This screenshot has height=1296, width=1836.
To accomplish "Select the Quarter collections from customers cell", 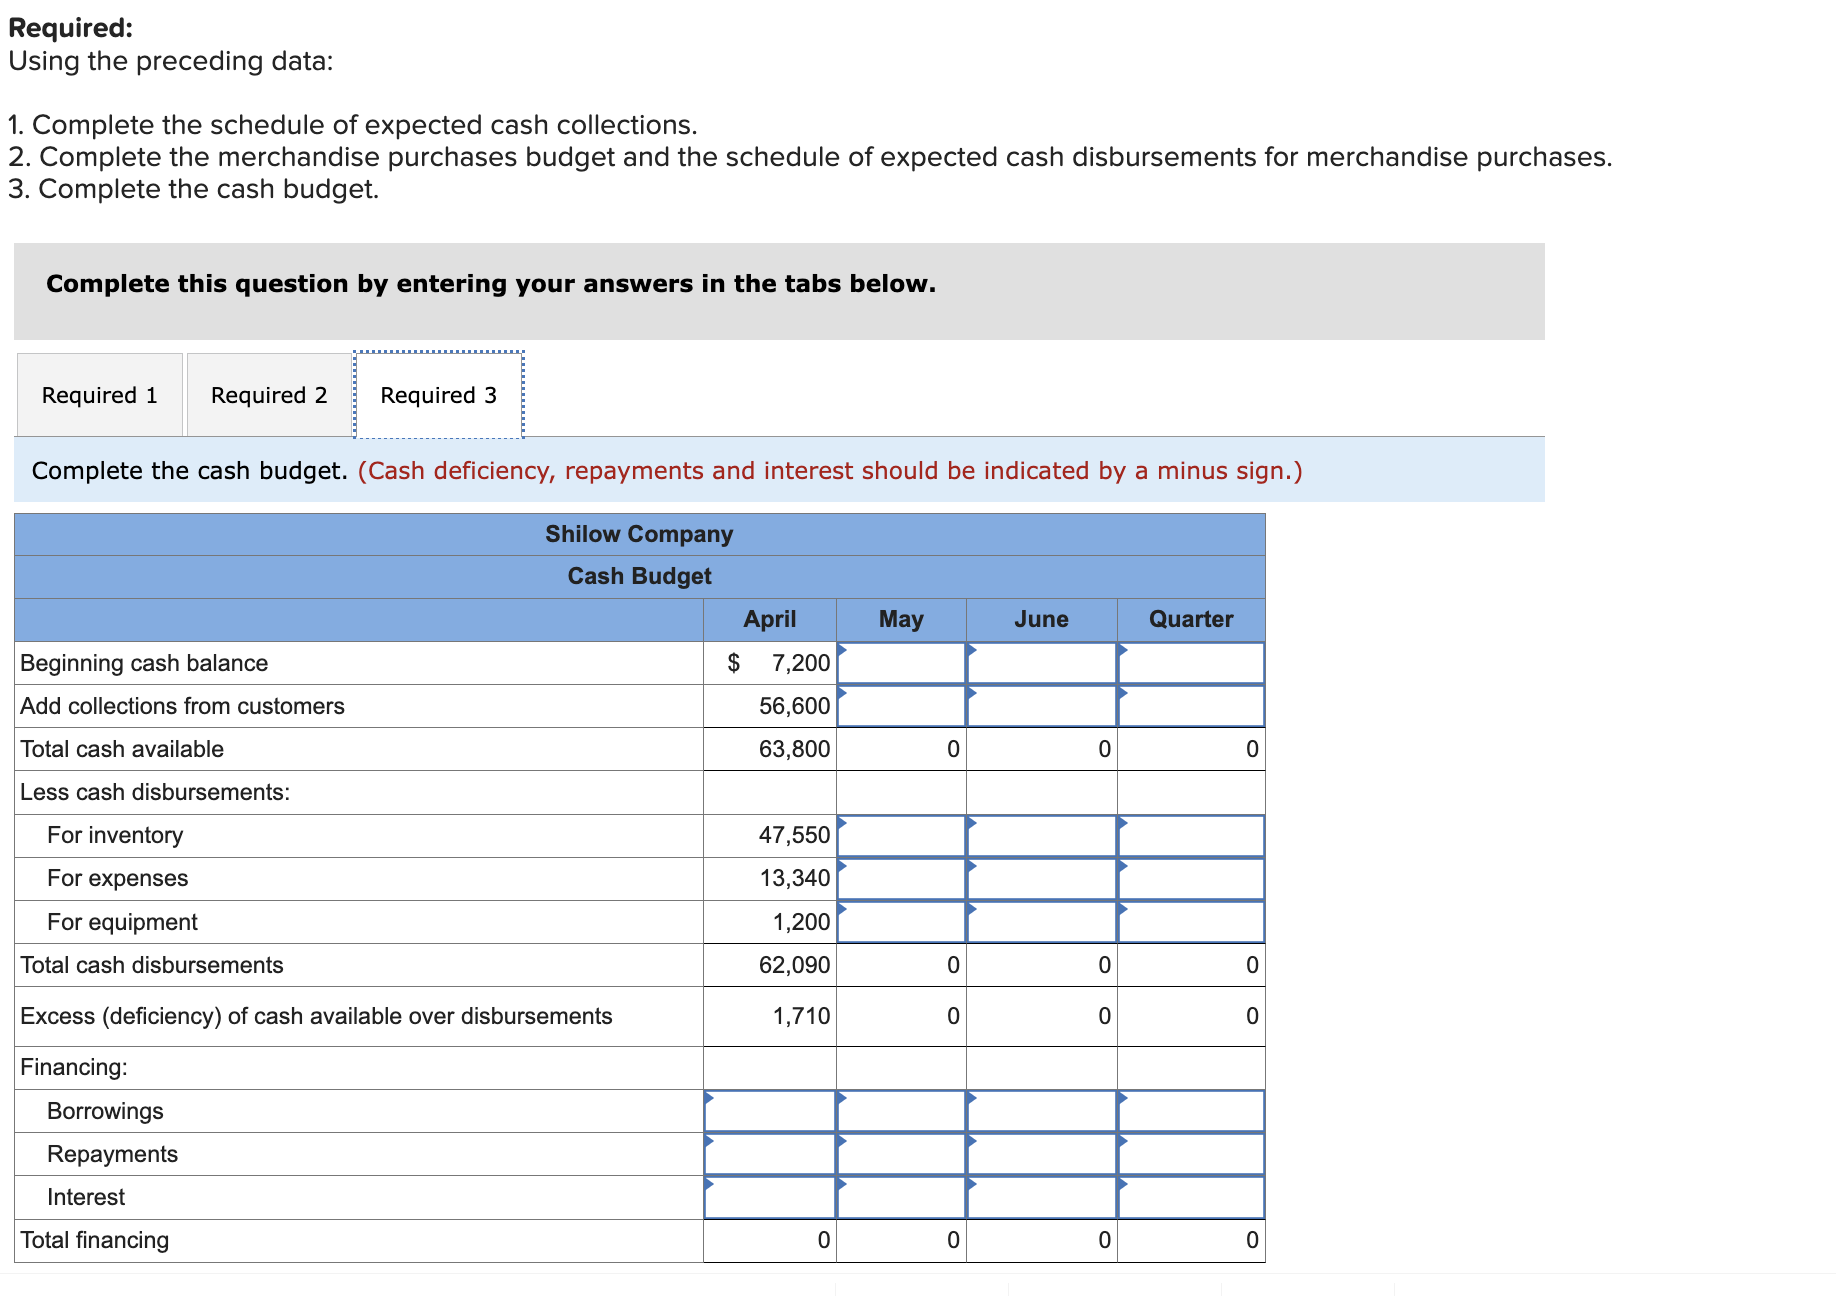I will pos(1190,705).
